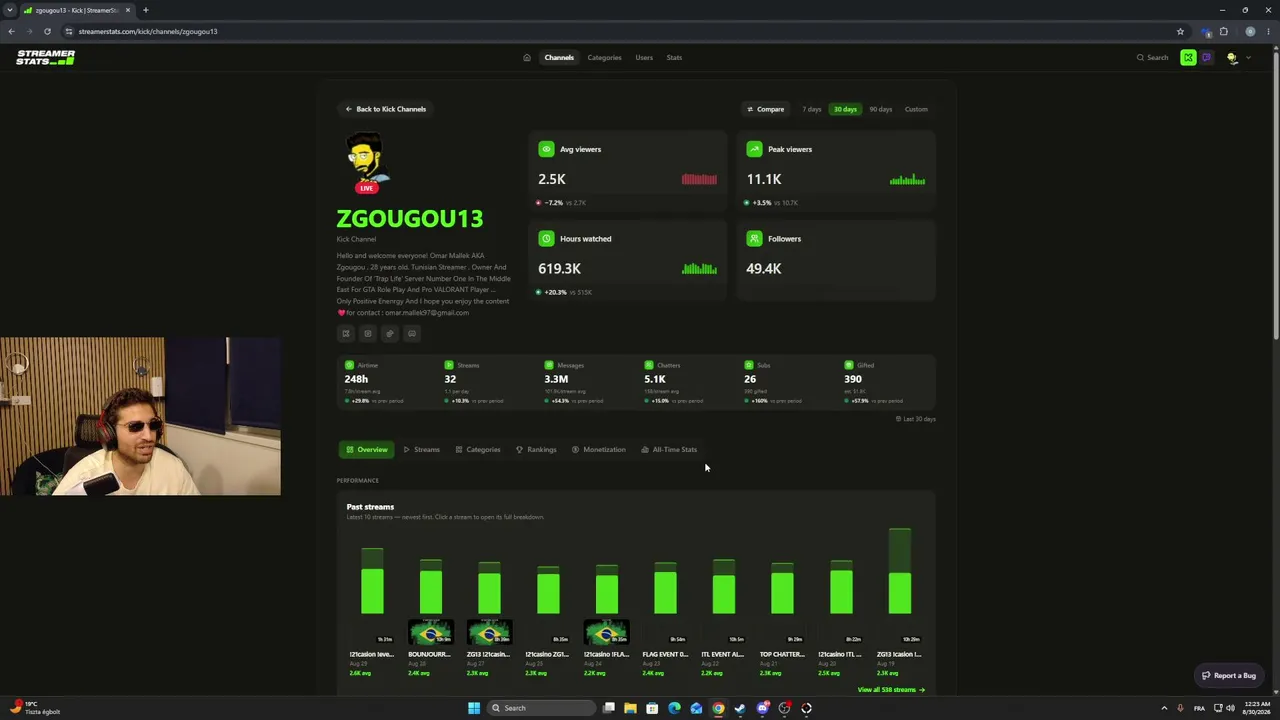
Task: Open the Aug 24 stream thumbnail
Action: (x=606, y=632)
